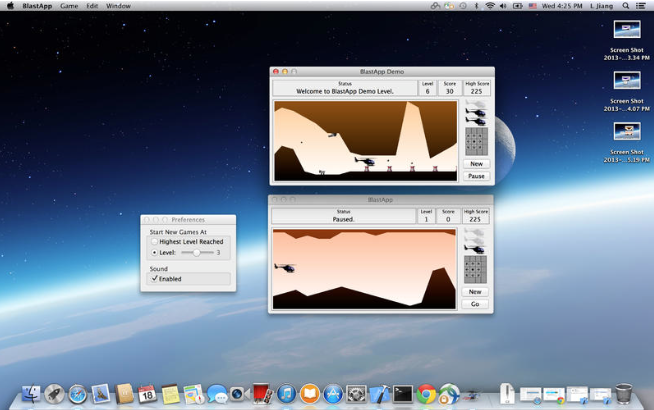This screenshot has width=654, height=410.
Task: Open the BlastApp application menu
Action: coord(37,6)
